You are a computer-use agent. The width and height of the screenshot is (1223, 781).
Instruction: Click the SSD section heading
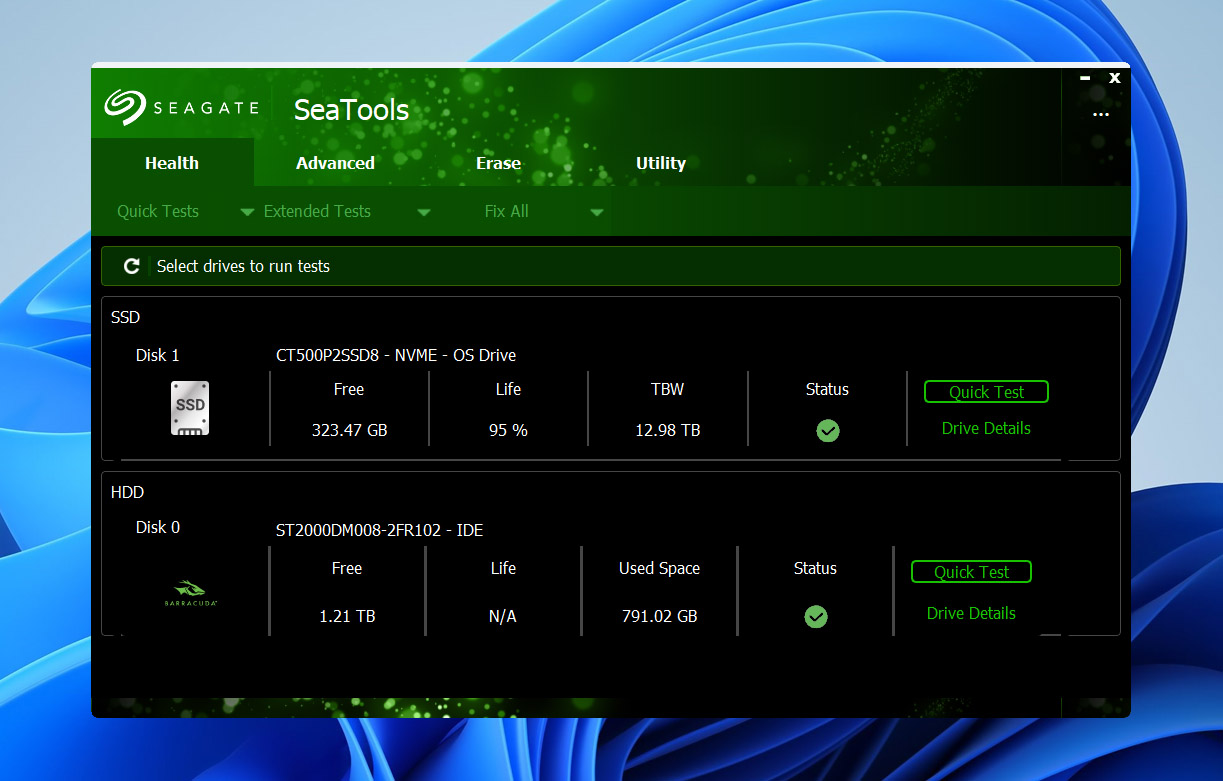click(126, 317)
